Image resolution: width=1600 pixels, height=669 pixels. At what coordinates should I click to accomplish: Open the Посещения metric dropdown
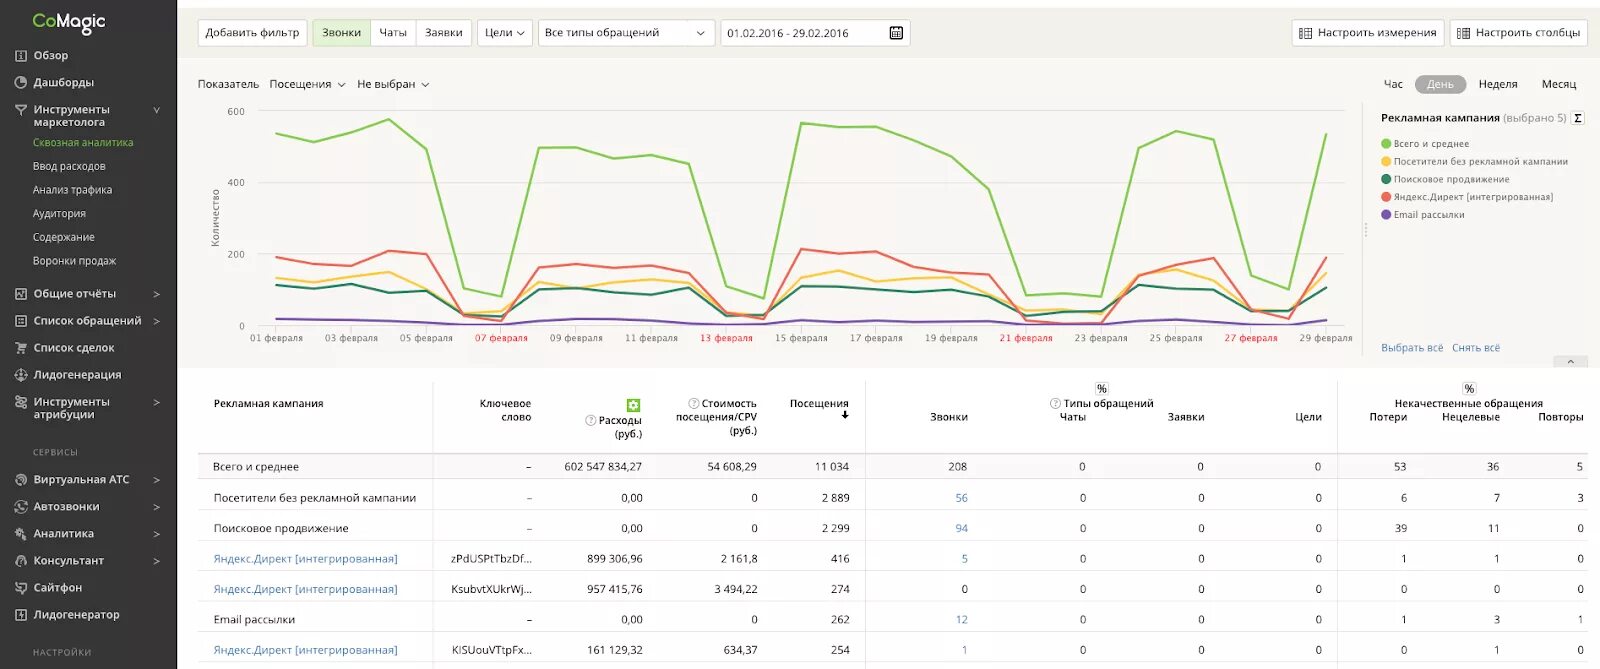(x=307, y=85)
